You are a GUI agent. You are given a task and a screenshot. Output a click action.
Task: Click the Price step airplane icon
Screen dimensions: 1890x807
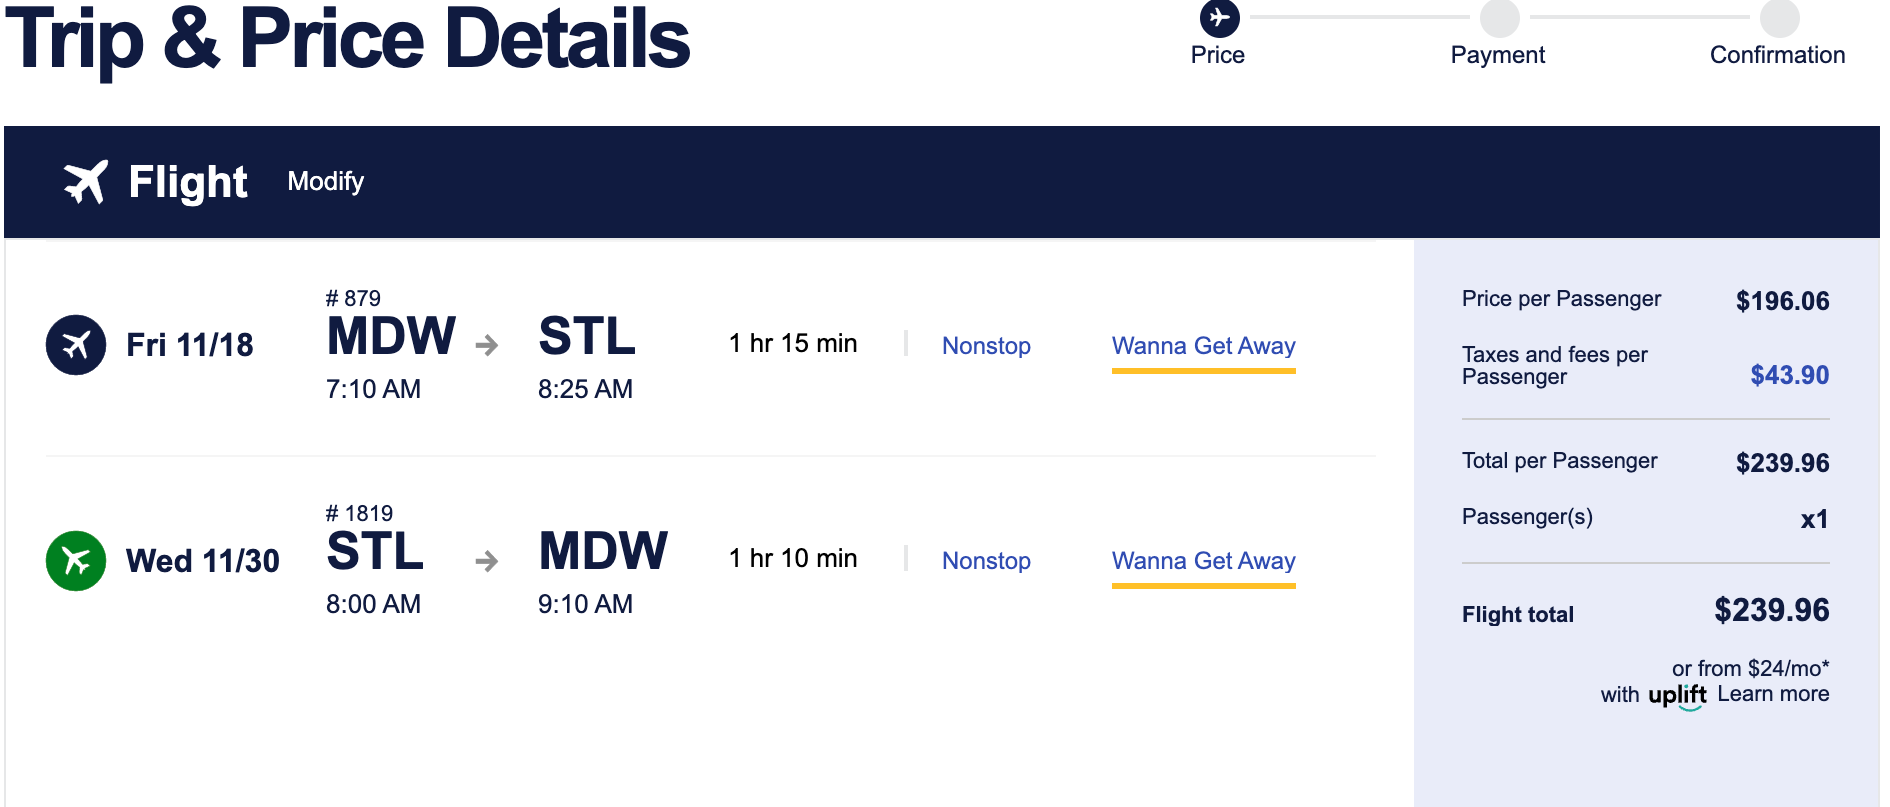[x=1219, y=18]
